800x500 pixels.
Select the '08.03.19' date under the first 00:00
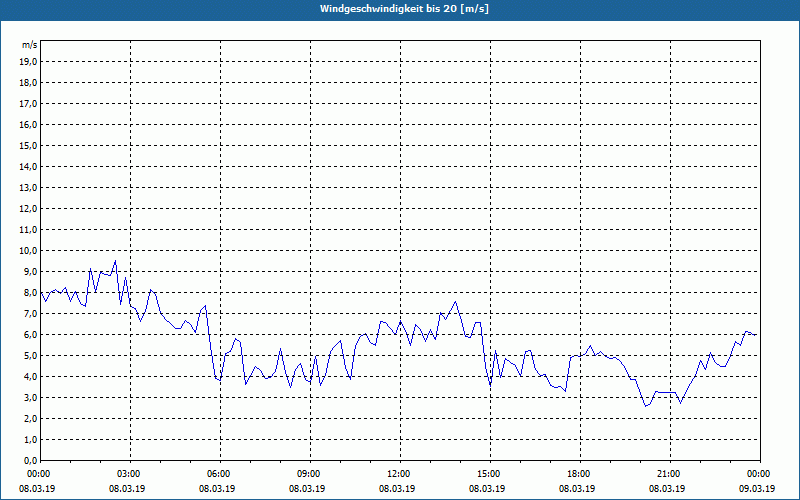pyautogui.click(x=37, y=488)
